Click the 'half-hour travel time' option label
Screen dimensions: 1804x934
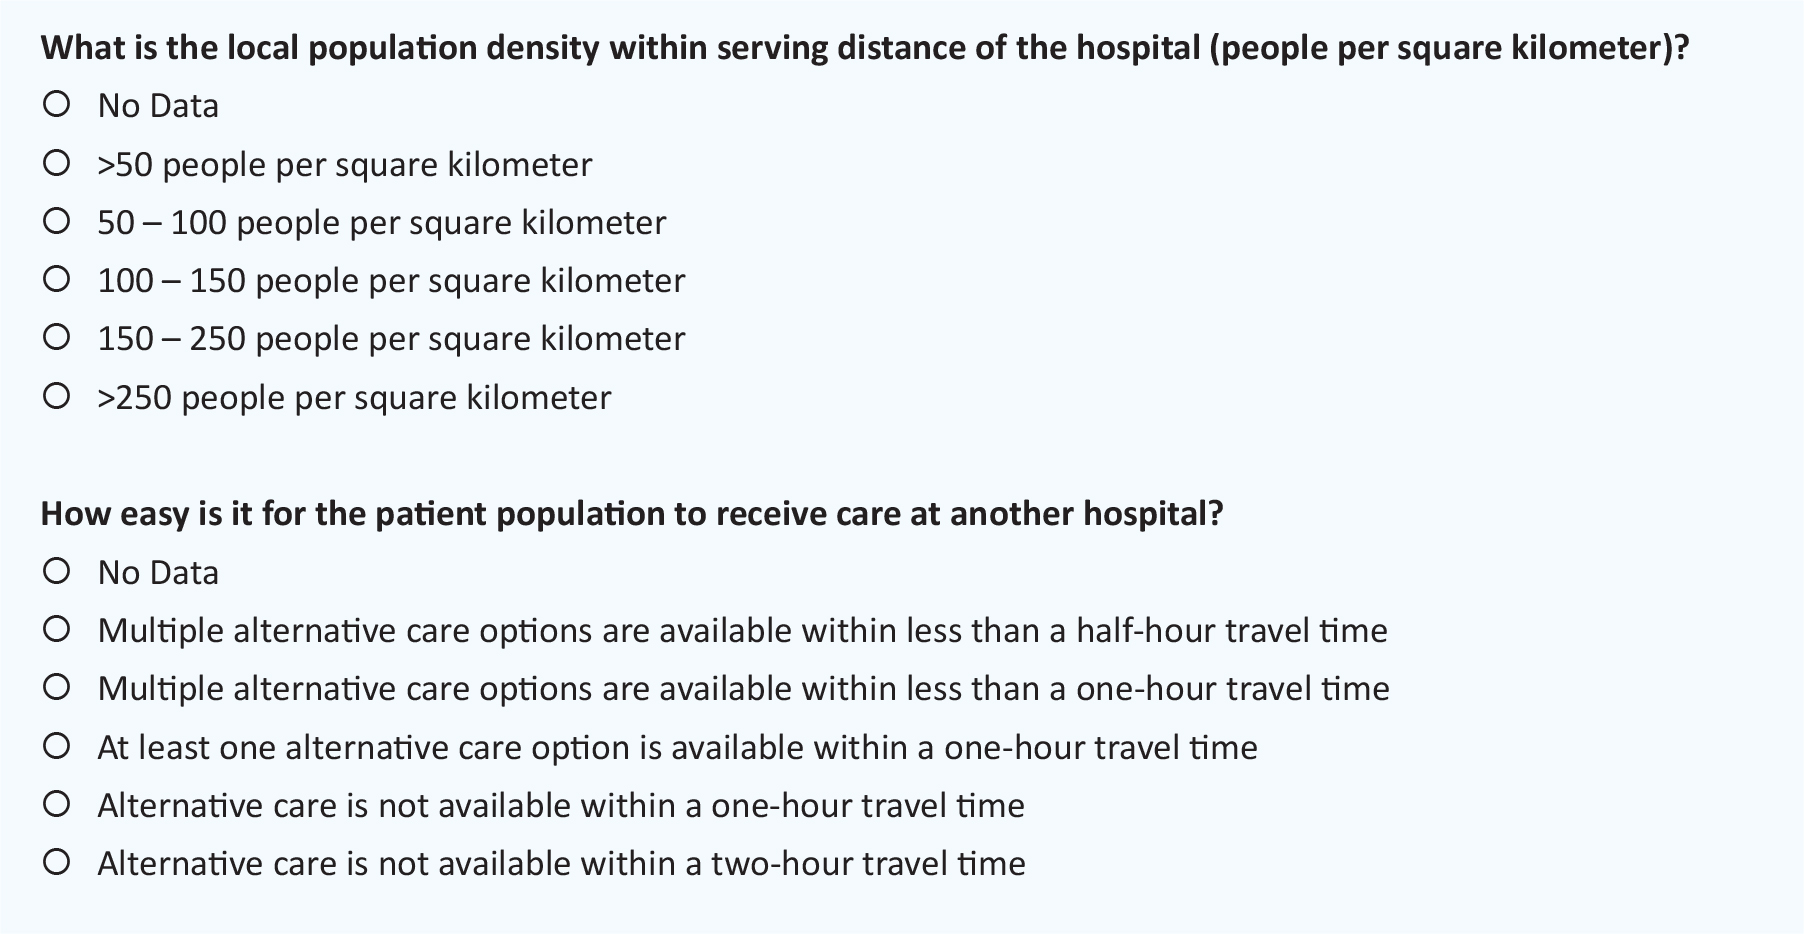(x=742, y=631)
